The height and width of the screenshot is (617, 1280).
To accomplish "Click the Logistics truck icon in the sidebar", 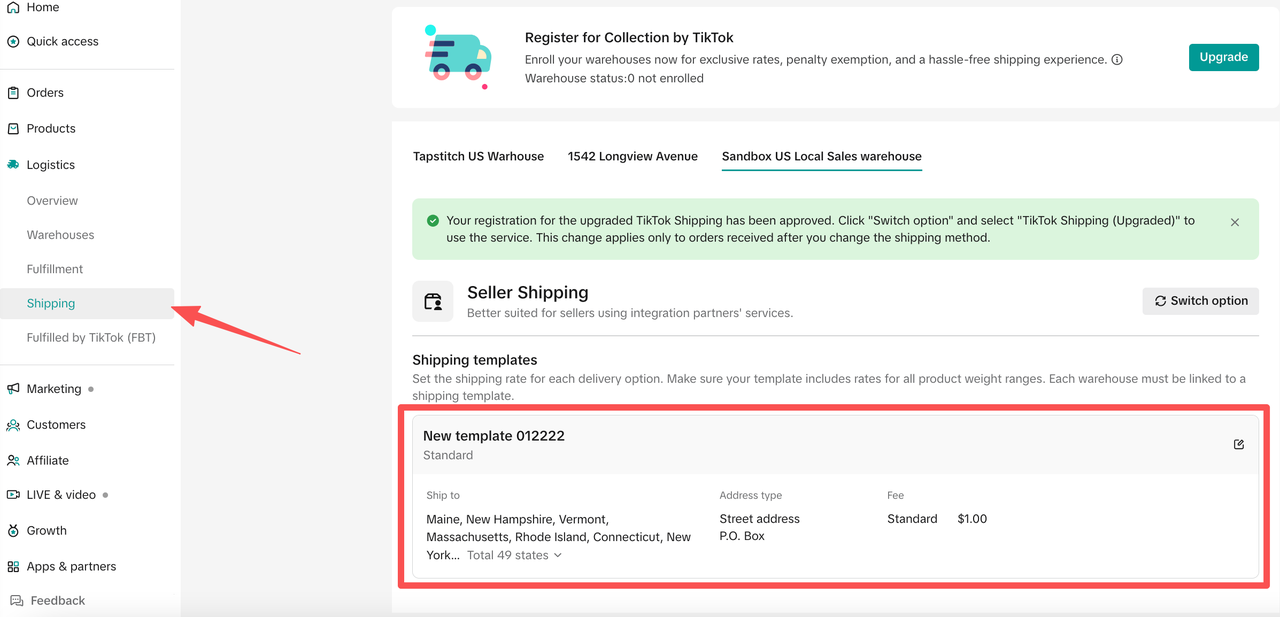I will pos(13,165).
